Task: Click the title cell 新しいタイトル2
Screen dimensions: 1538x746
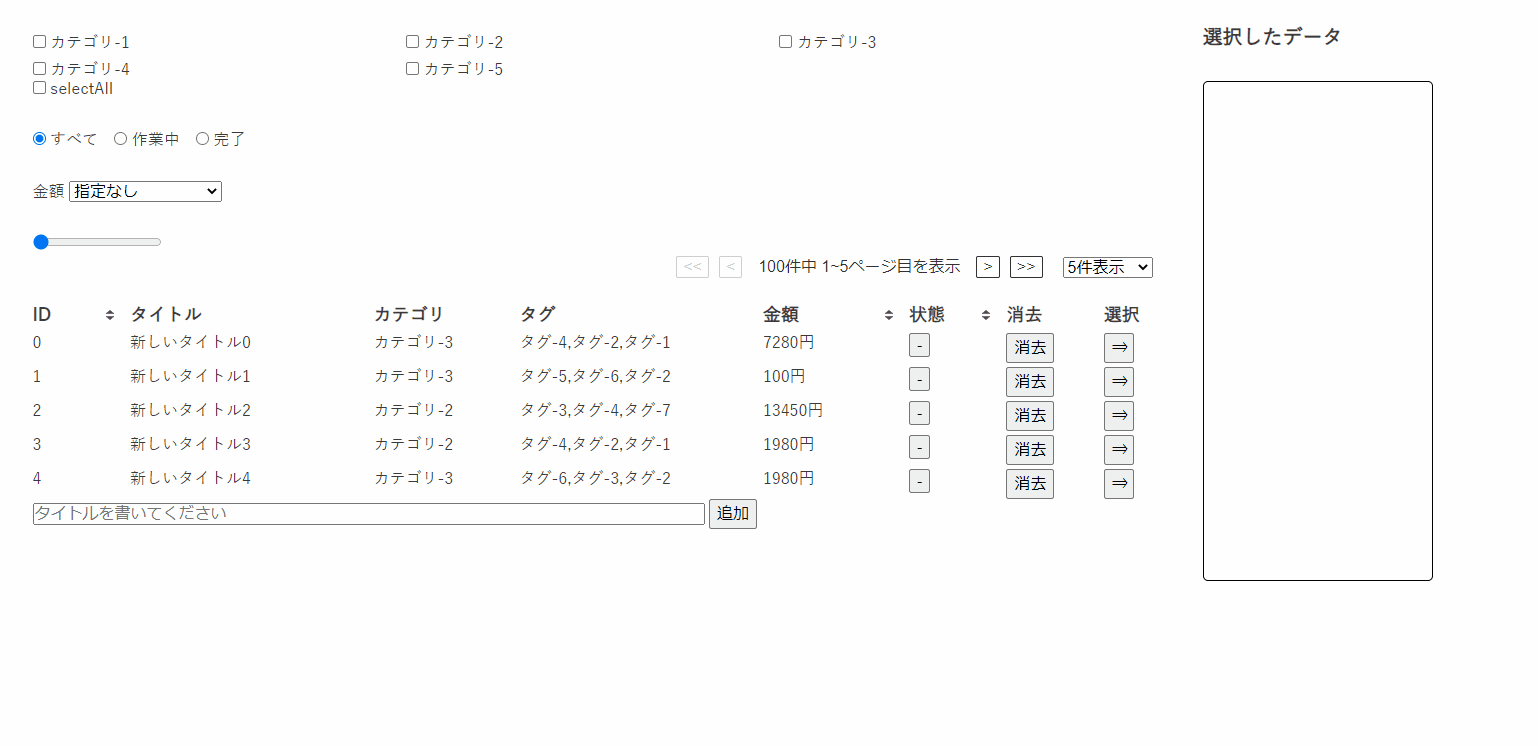Action: click(x=190, y=410)
